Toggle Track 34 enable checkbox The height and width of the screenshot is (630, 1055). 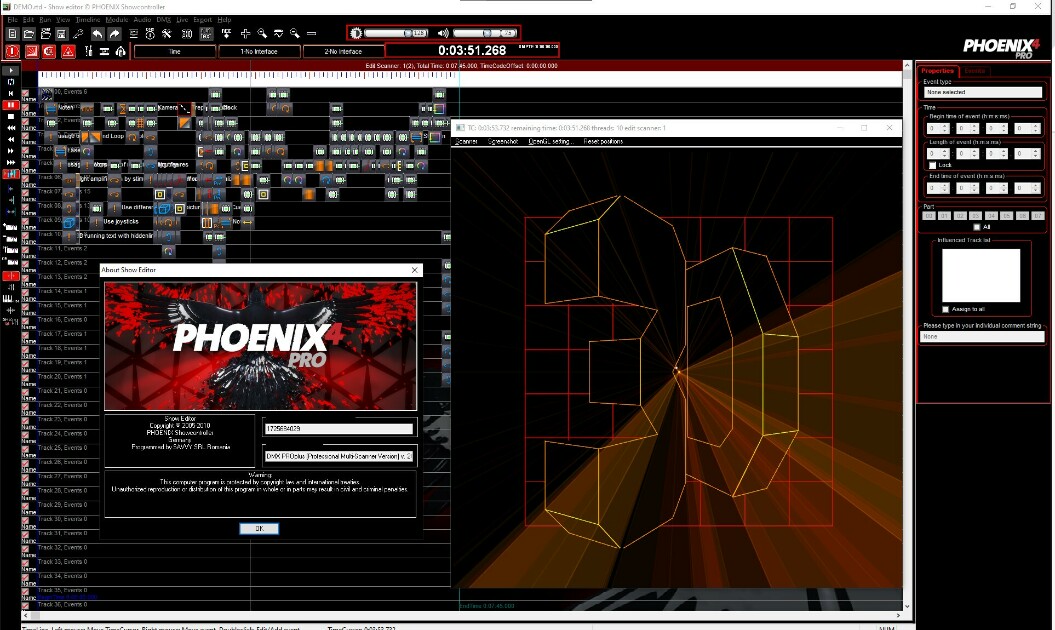pyautogui.click(x=26, y=577)
